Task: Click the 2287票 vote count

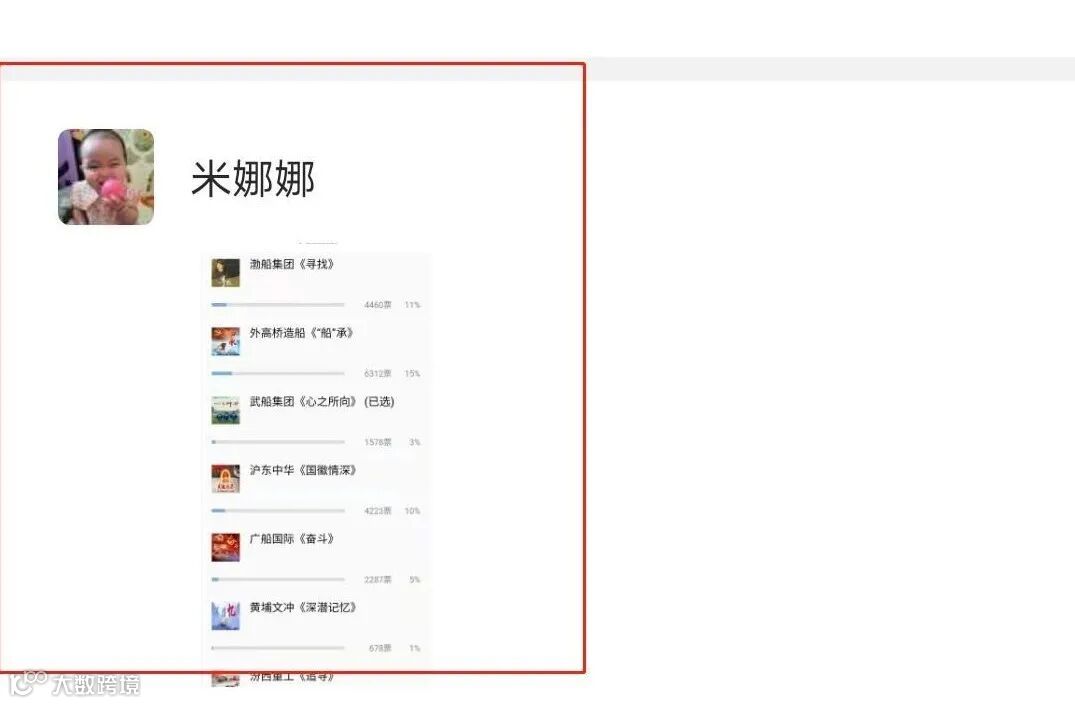Action: pyautogui.click(x=378, y=579)
